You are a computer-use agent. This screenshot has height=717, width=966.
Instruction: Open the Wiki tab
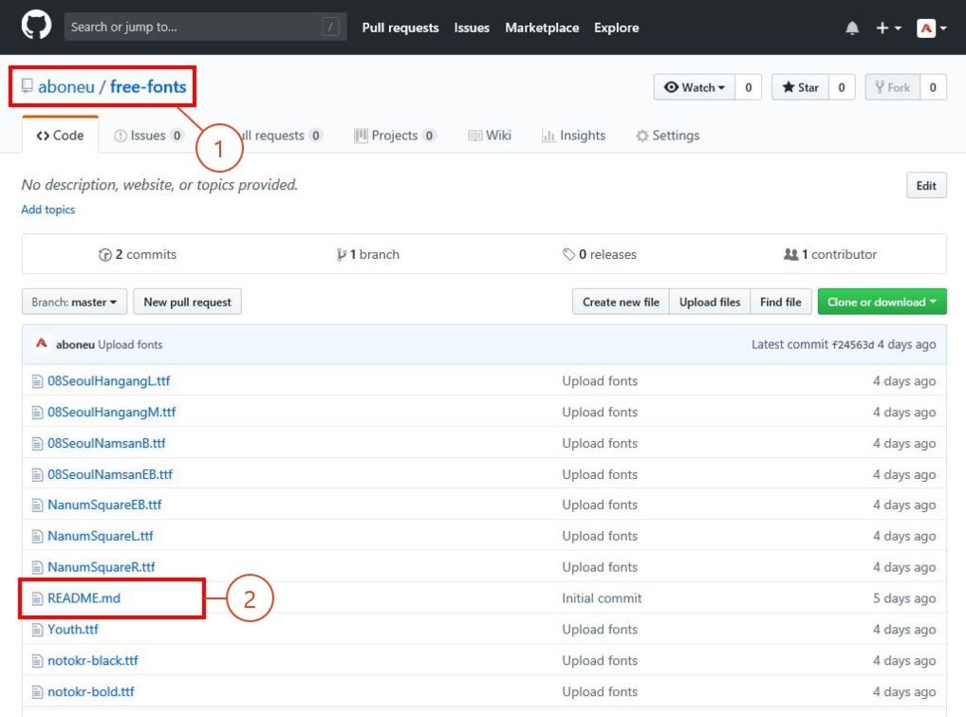pos(490,136)
